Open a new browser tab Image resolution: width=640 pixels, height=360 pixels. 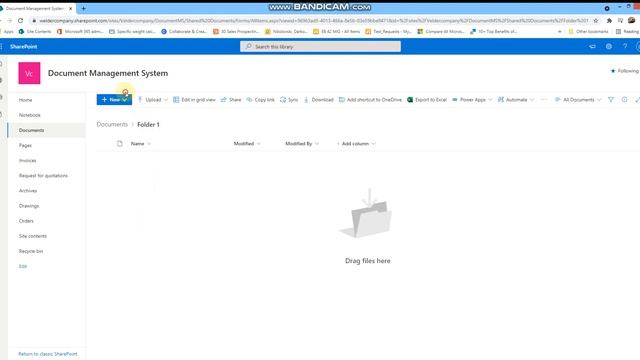83,8
